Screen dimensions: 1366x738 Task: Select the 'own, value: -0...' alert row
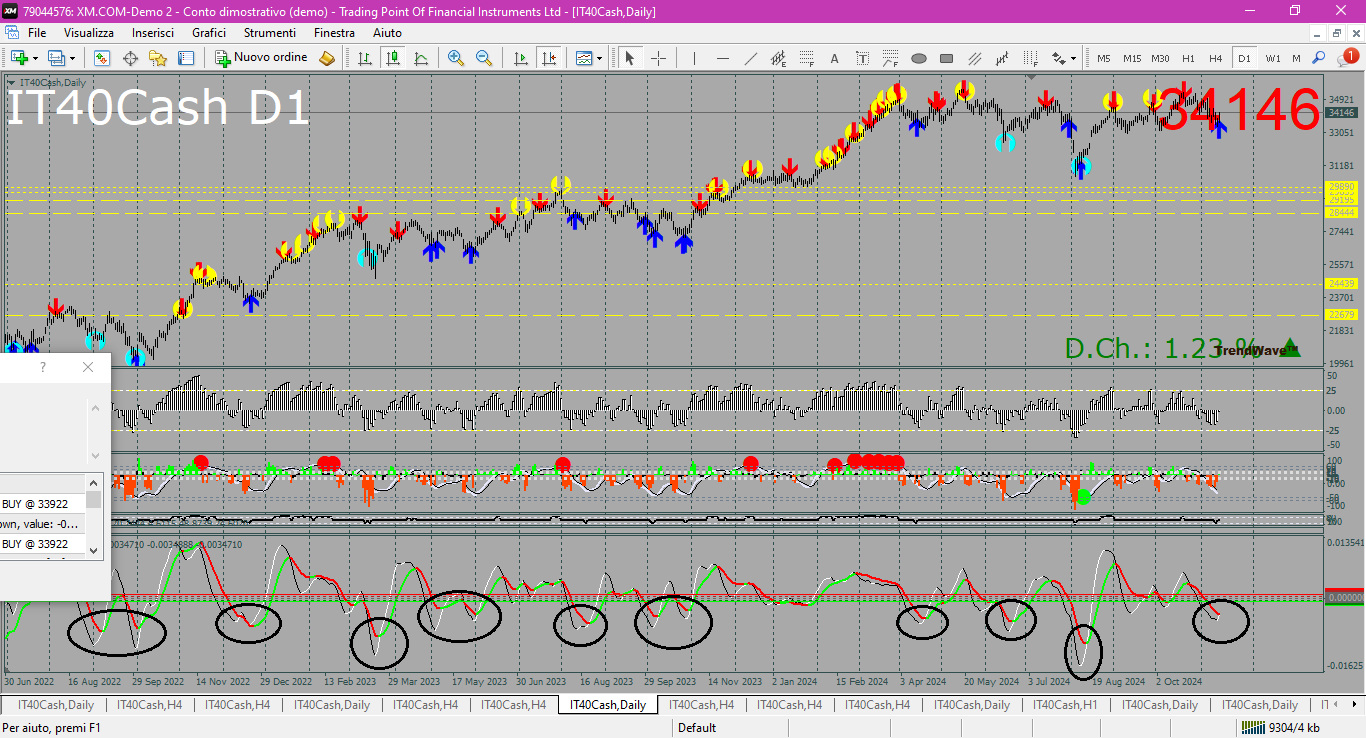point(42,524)
